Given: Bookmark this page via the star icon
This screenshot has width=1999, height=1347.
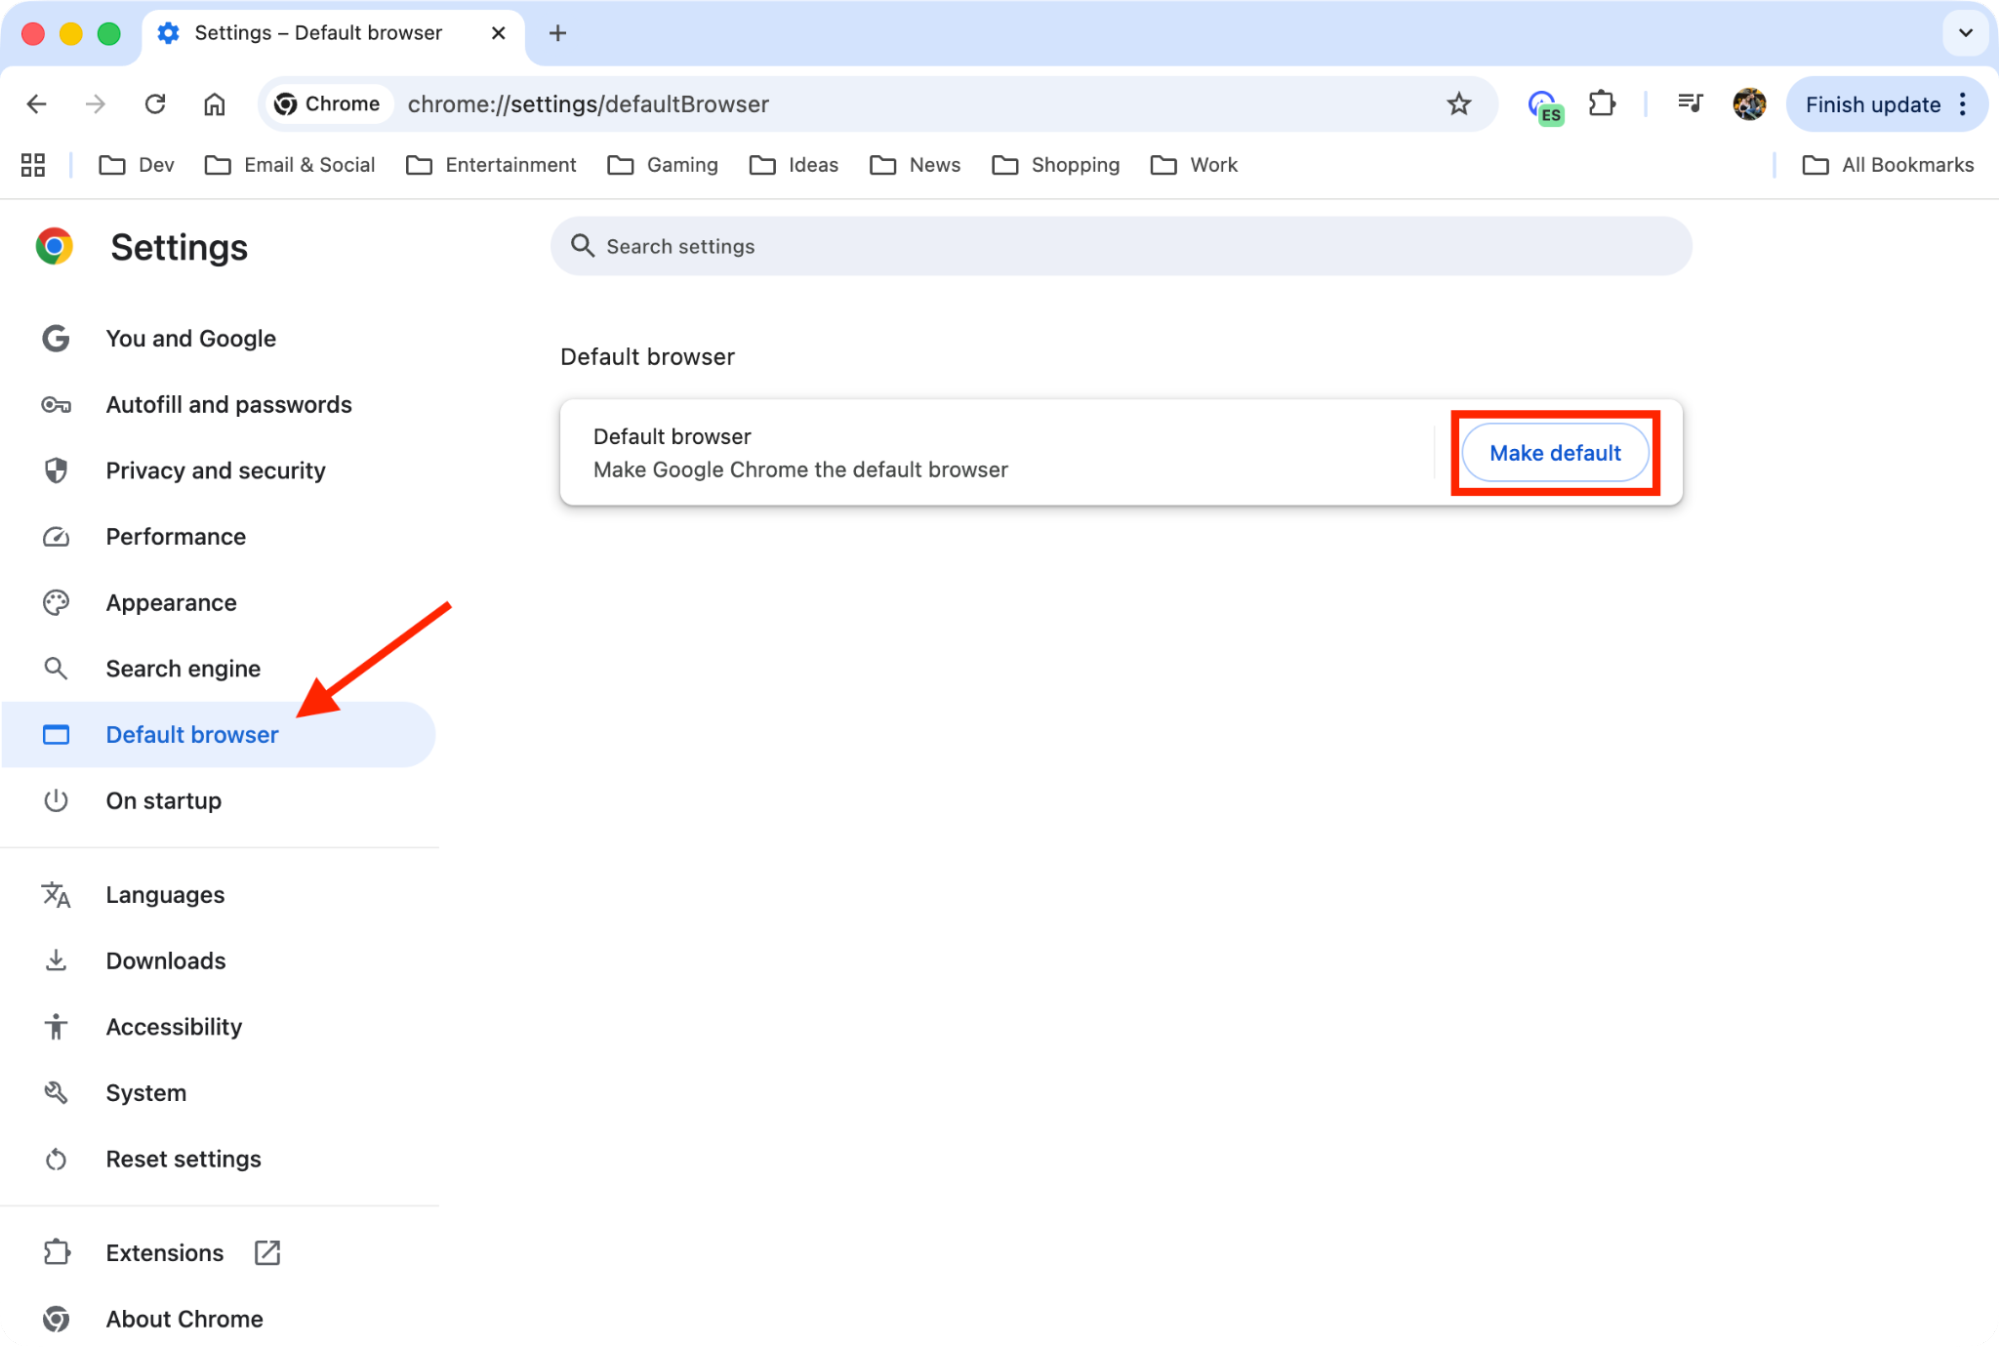Looking at the screenshot, I should coord(1460,104).
